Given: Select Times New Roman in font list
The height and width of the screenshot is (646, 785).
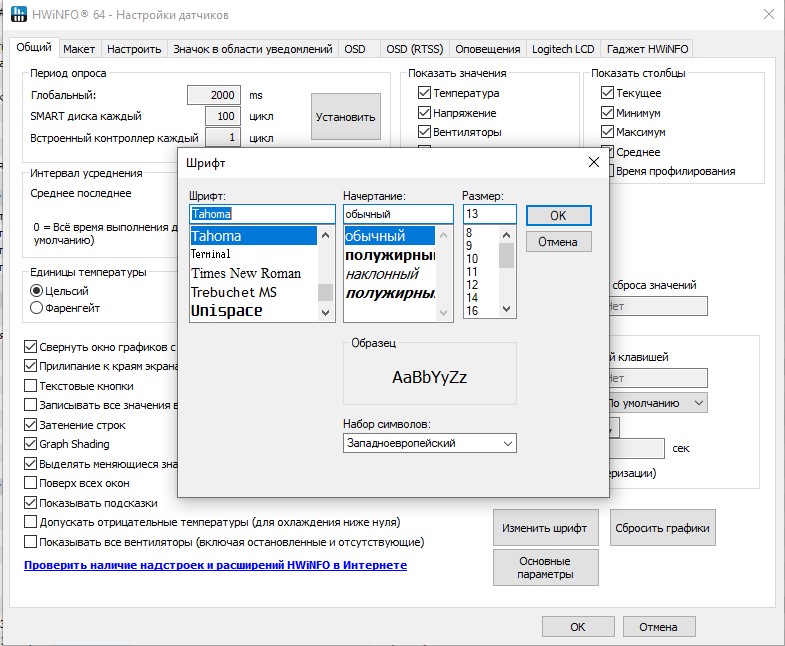Looking at the screenshot, I should coord(245,273).
